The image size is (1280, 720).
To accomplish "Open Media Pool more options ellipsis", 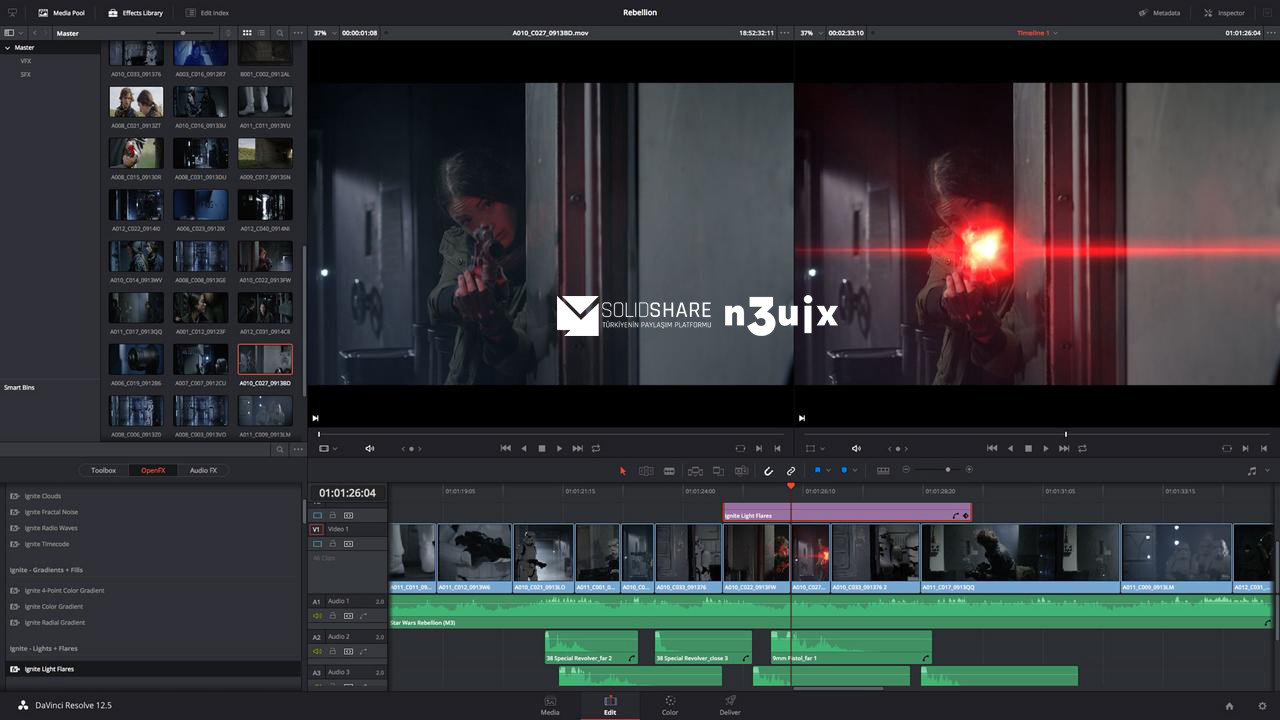I will tap(297, 33).
